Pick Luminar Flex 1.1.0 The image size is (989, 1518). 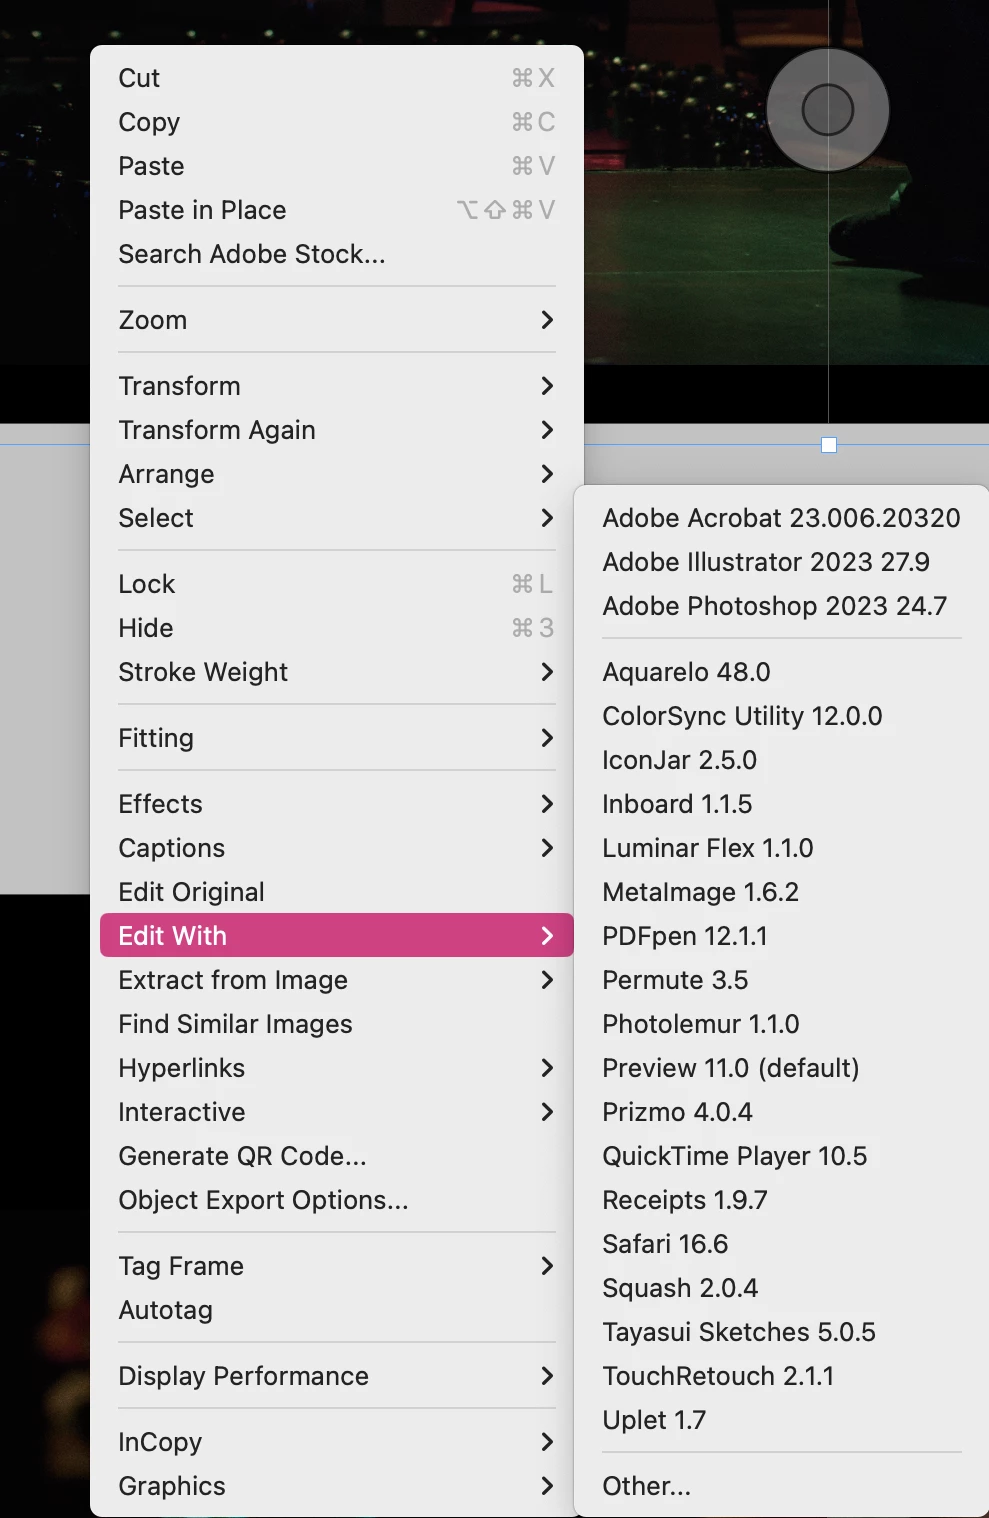(782, 848)
